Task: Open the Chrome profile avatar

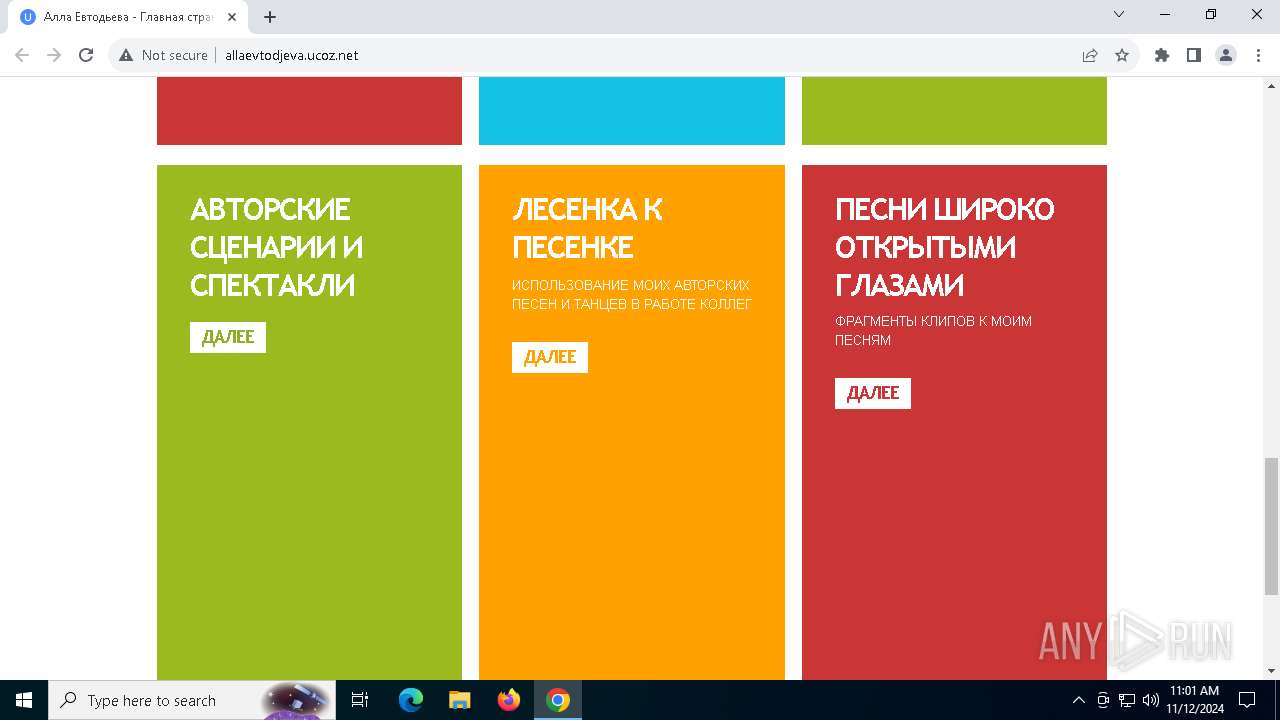Action: [x=1226, y=55]
